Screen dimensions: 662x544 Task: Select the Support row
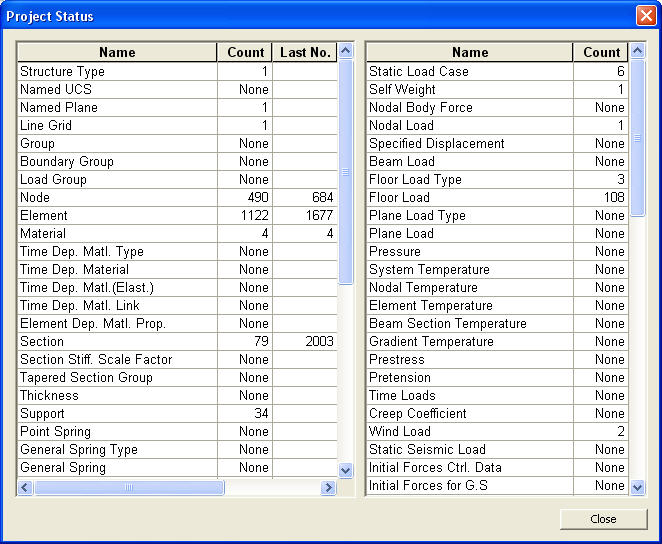[x=117, y=414]
